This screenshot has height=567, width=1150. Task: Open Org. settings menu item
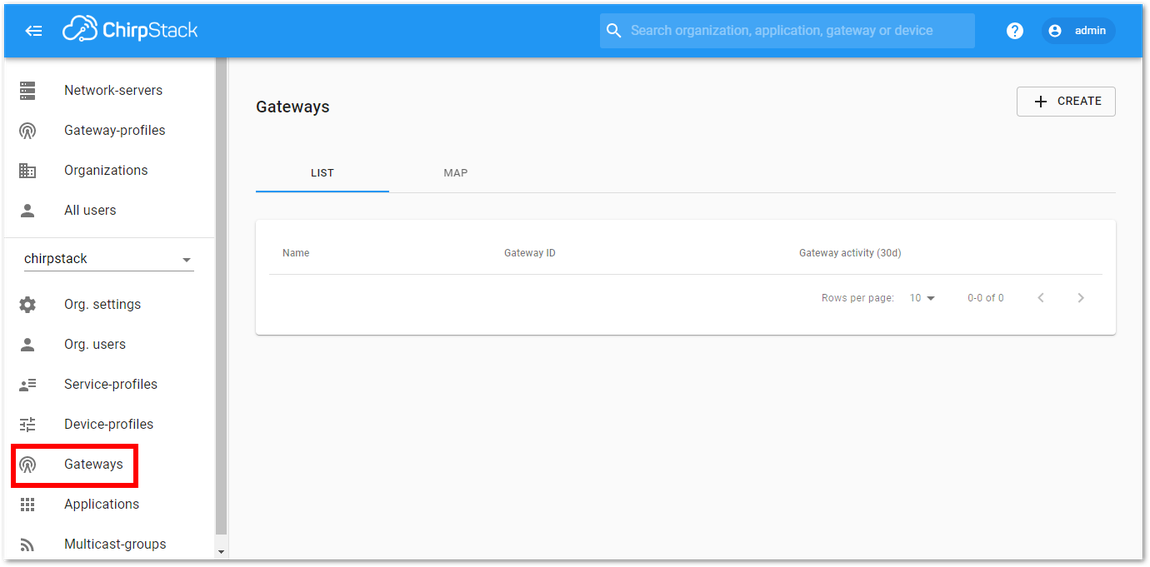point(109,304)
